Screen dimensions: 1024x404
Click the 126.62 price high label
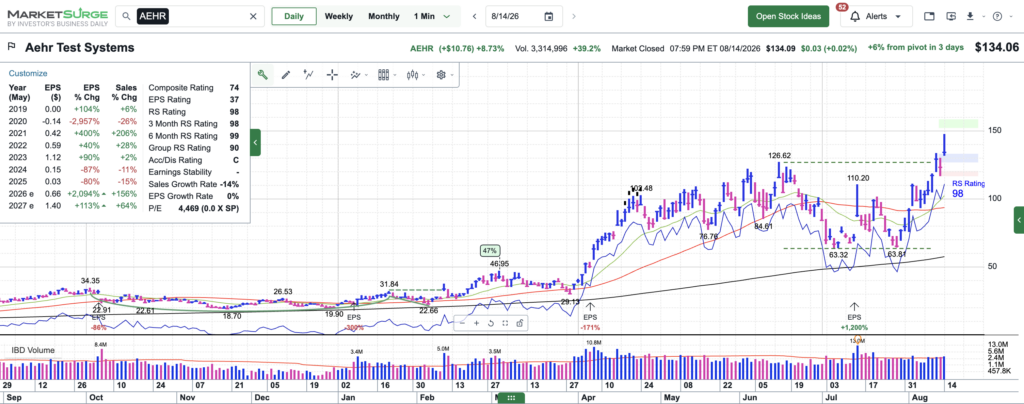pos(780,155)
